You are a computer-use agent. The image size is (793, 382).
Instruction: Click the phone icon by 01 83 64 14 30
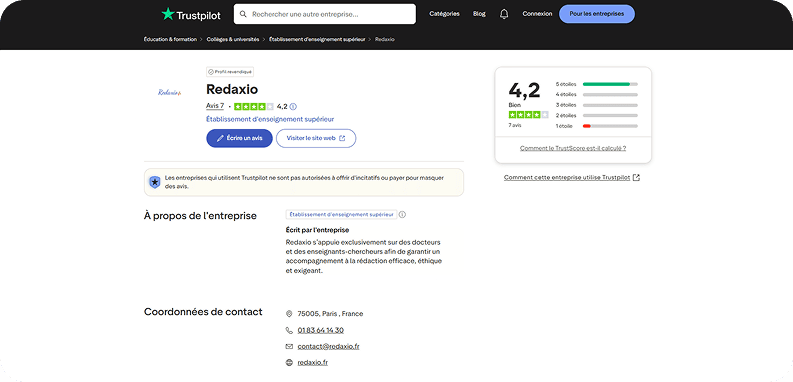(289, 330)
